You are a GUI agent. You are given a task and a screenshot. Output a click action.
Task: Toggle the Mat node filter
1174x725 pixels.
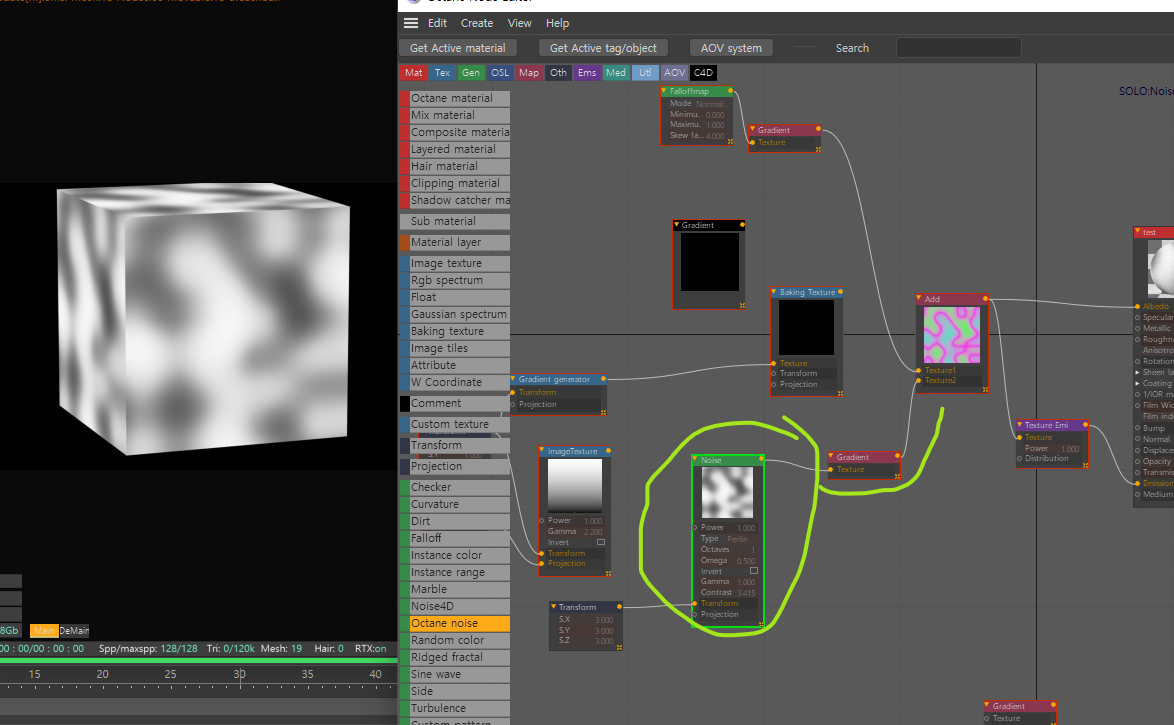pyautogui.click(x=414, y=73)
